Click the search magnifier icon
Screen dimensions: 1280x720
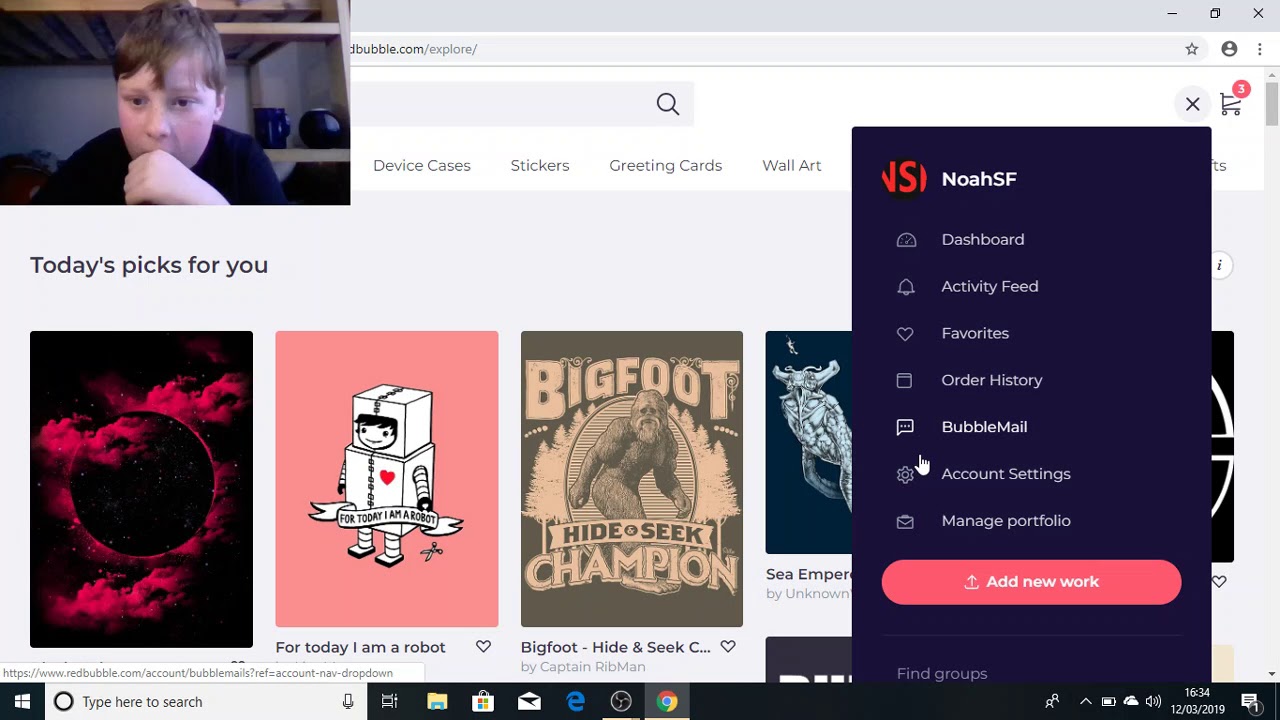click(668, 104)
